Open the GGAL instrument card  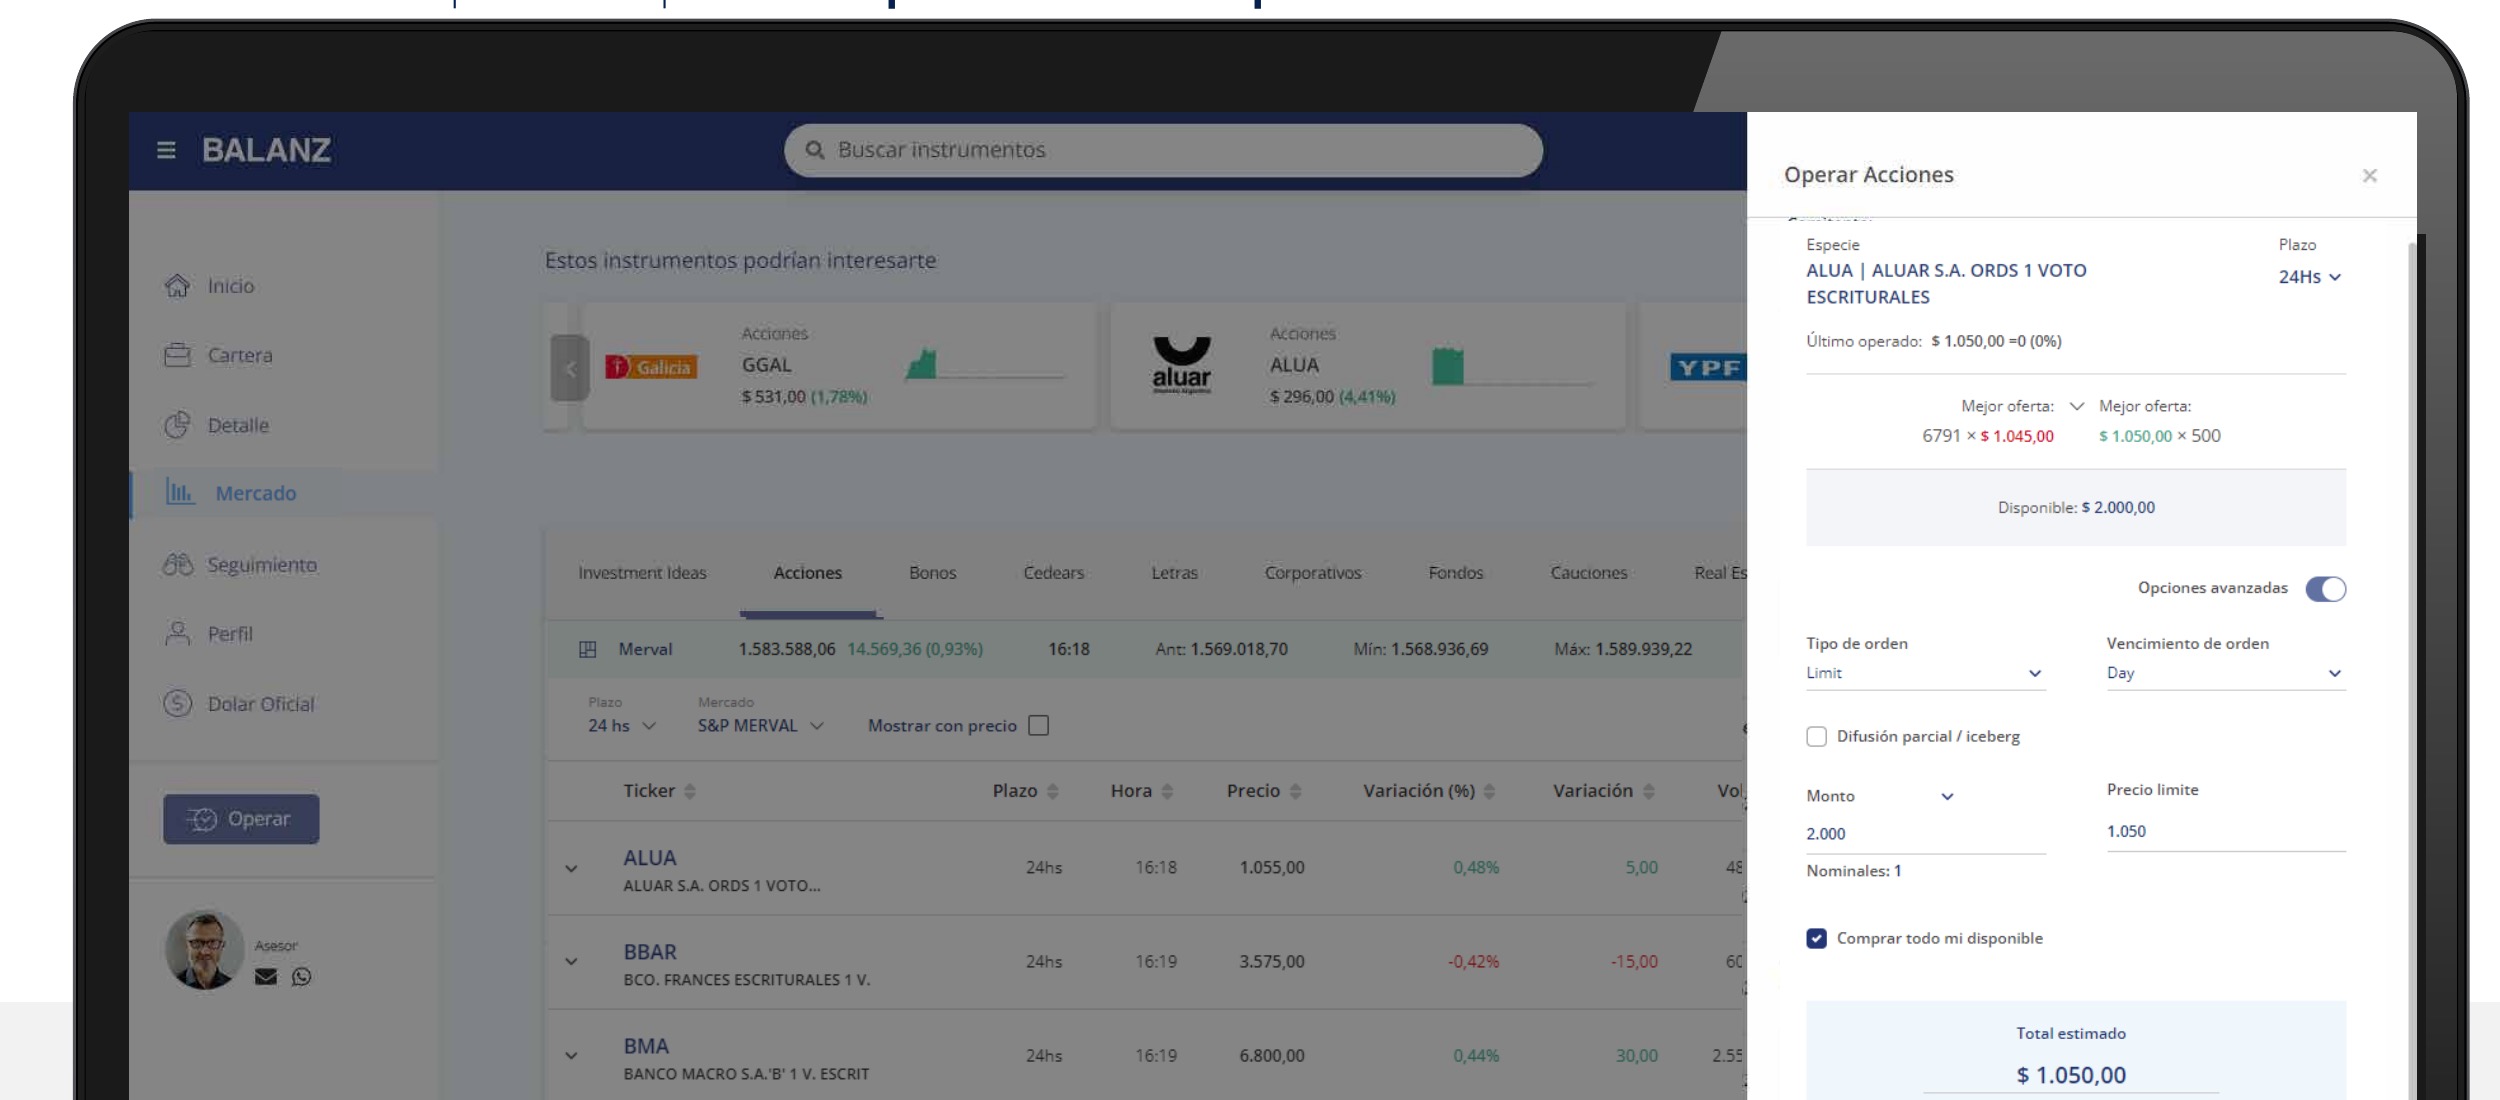tap(838, 366)
